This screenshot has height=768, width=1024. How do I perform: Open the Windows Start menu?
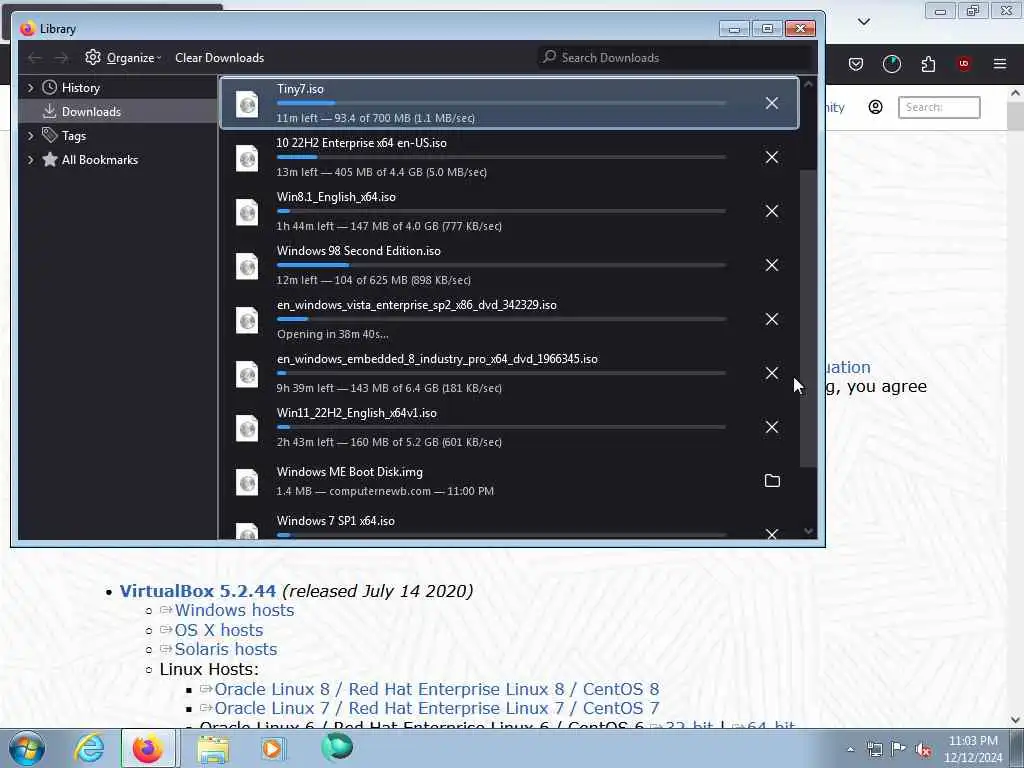point(27,748)
